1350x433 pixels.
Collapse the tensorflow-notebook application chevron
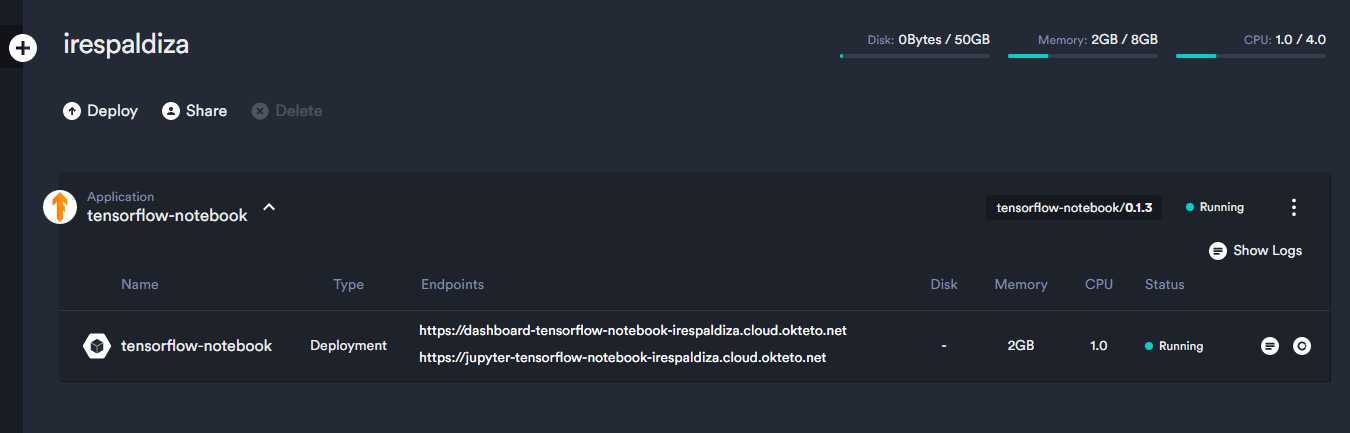coord(268,207)
